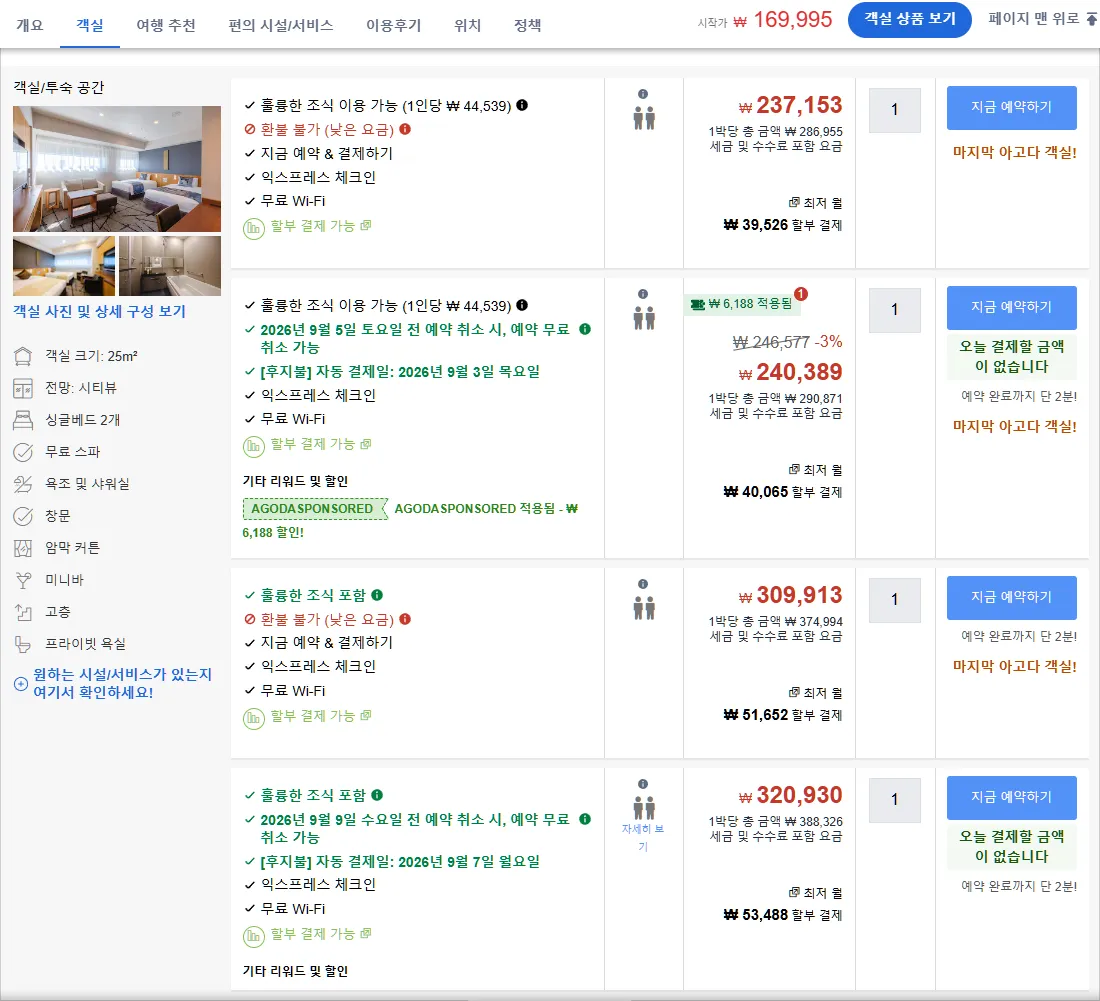Image resolution: width=1100 pixels, height=1001 pixels.
Task: Click the plus icon beside 원하는 시설/서비스
Action: coord(21,683)
